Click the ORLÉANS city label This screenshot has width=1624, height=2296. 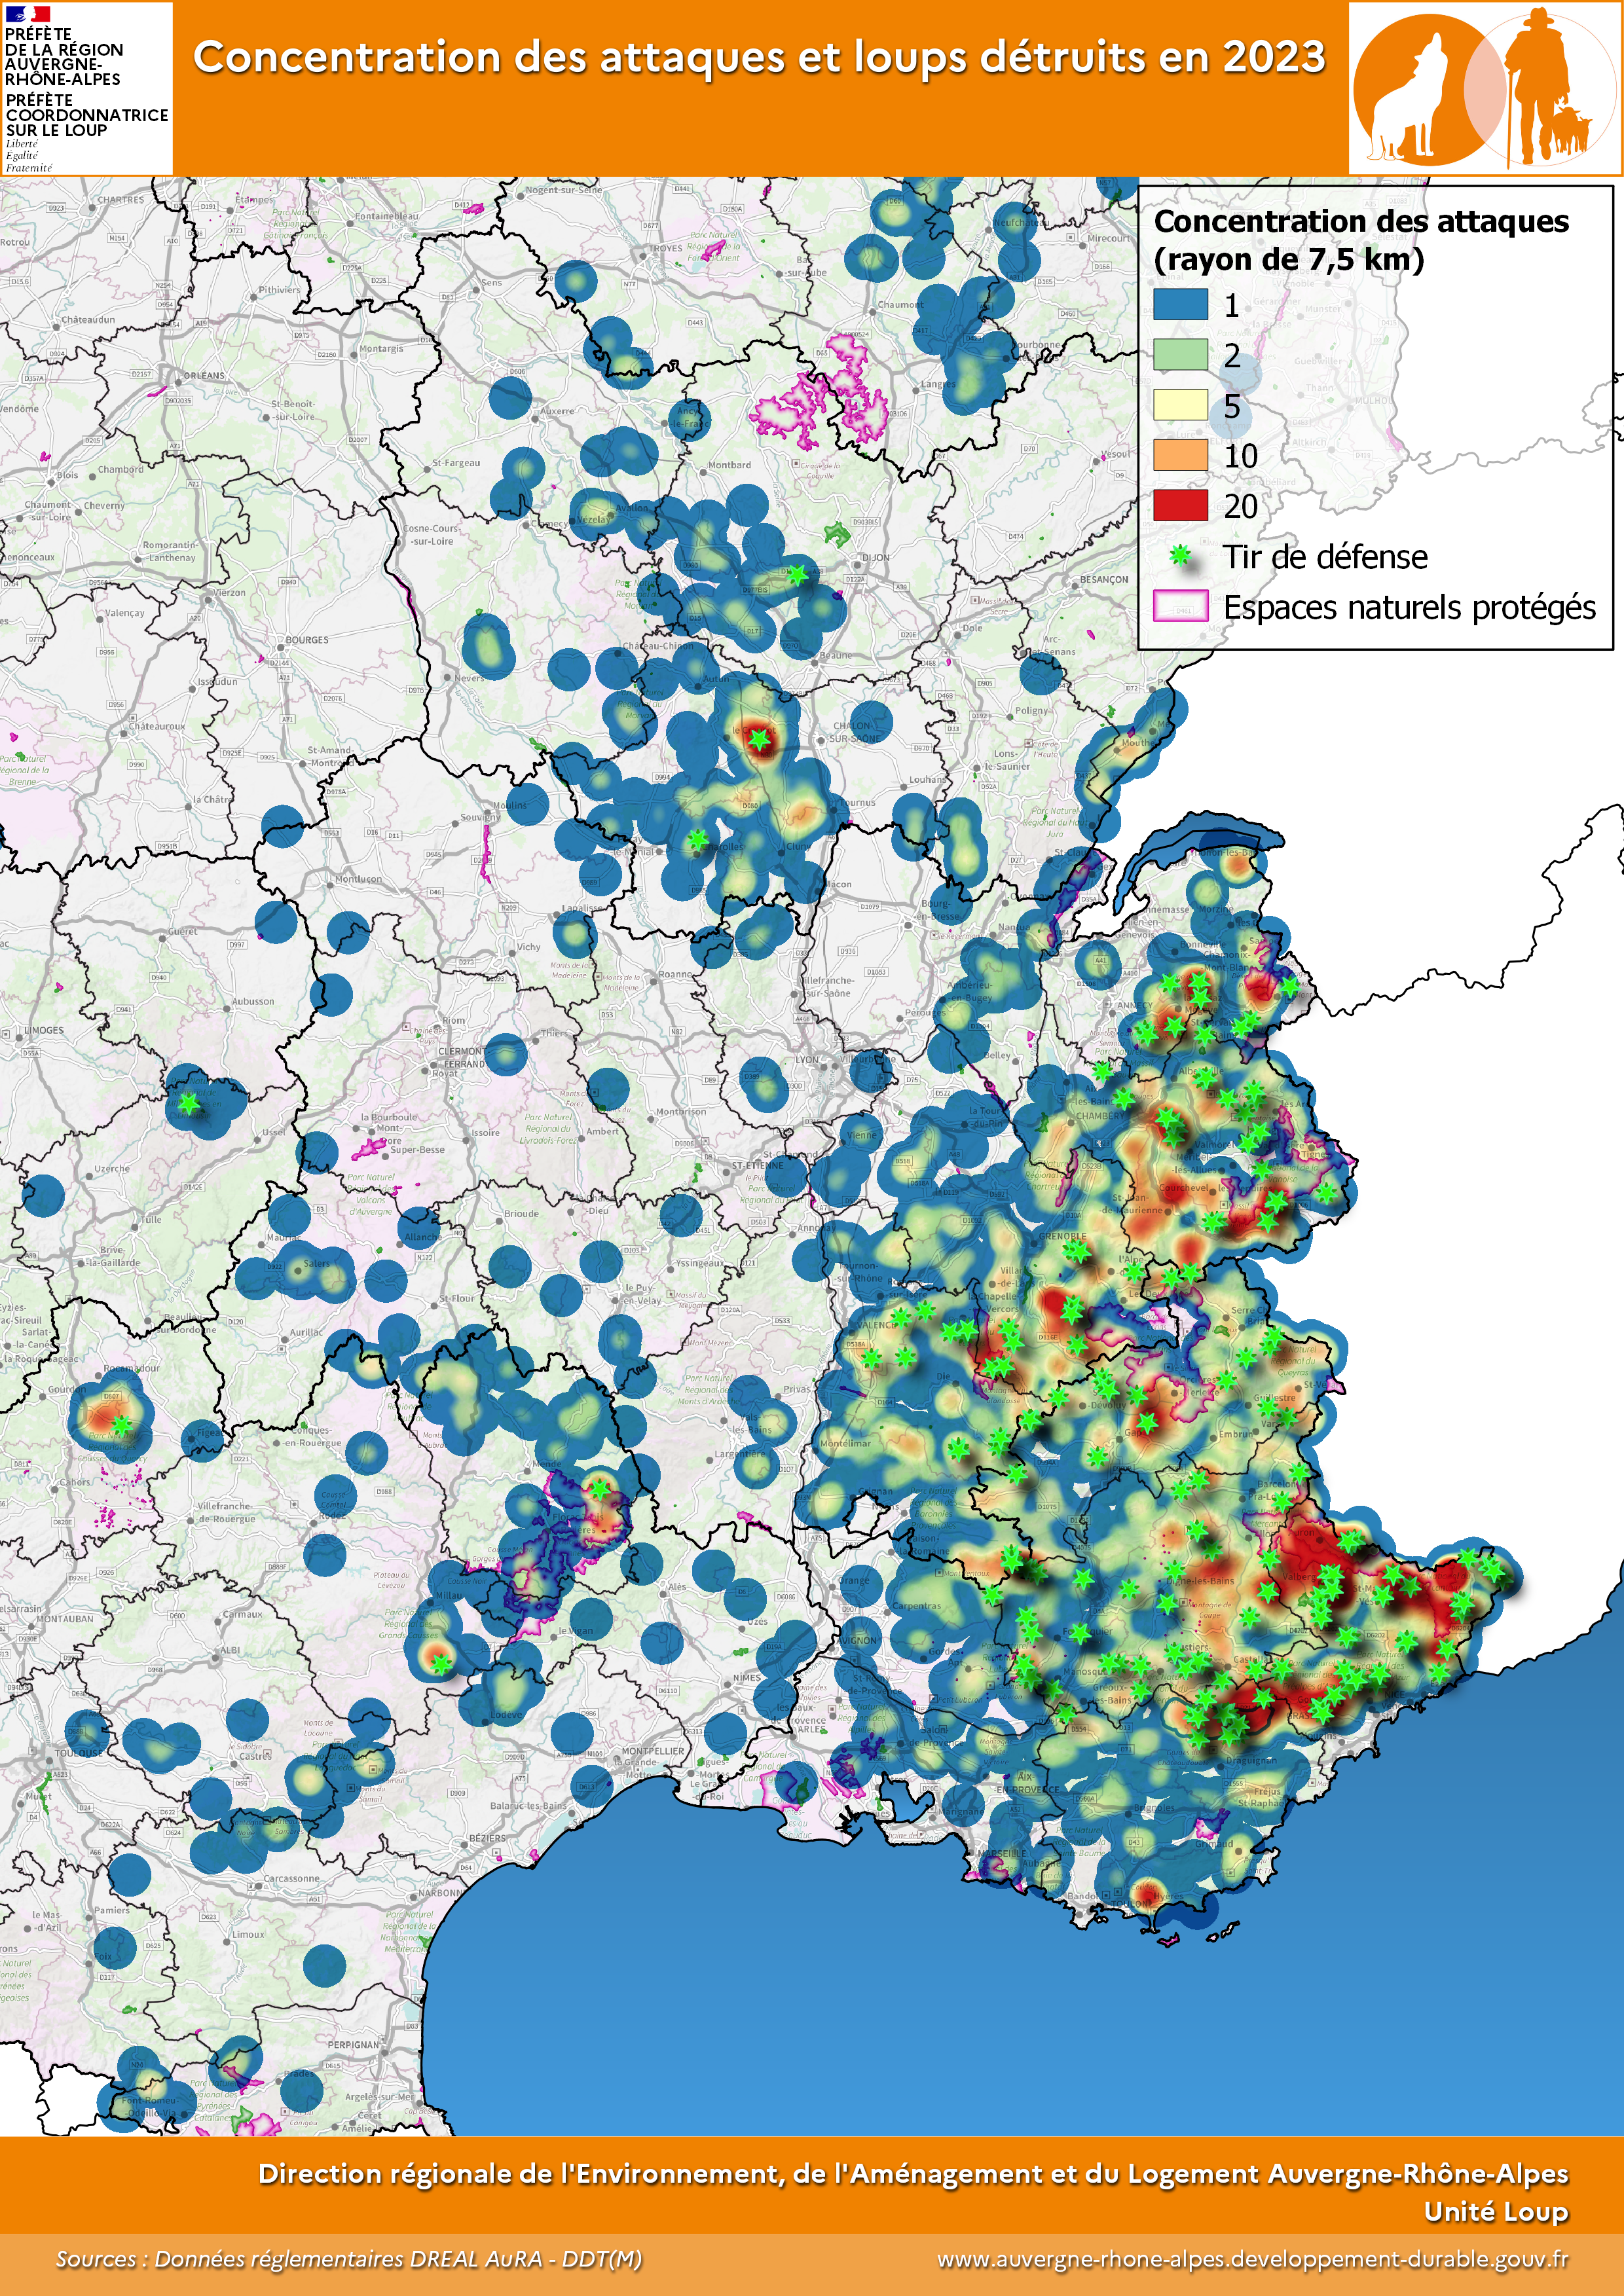(x=204, y=375)
